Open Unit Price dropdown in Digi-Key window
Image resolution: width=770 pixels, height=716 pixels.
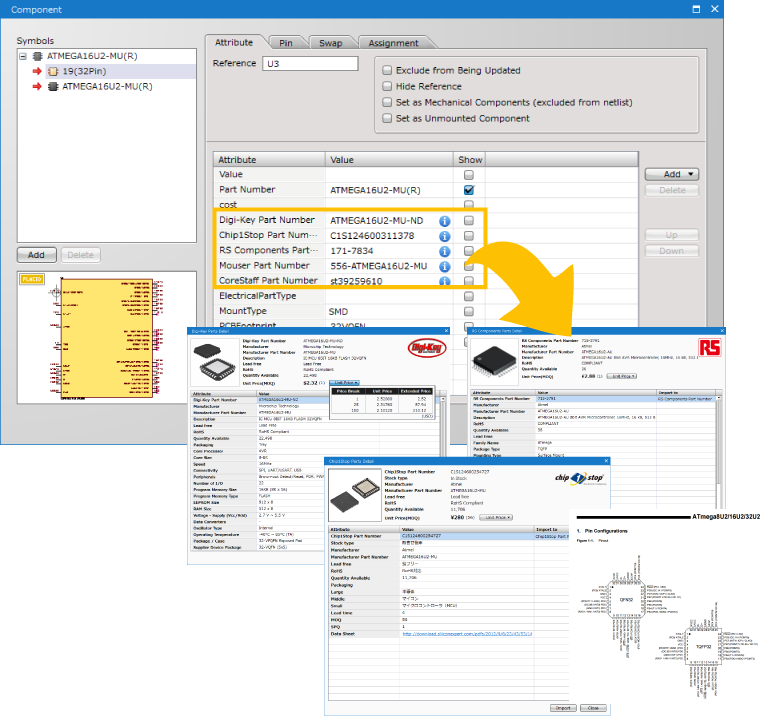pos(345,383)
